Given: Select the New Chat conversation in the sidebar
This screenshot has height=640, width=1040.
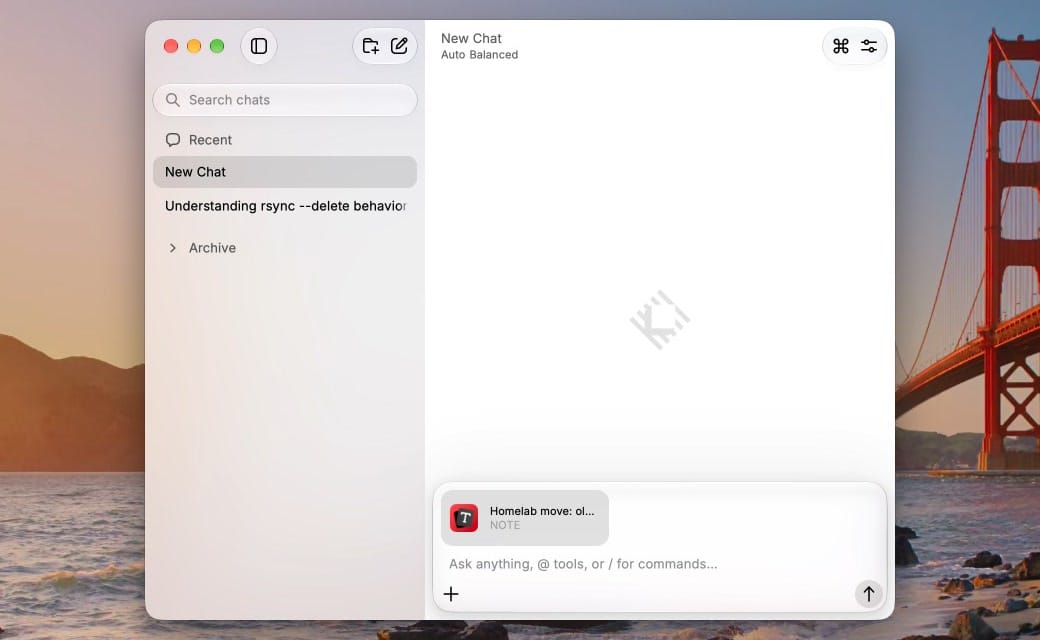Looking at the screenshot, I should click(x=285, y=172).
